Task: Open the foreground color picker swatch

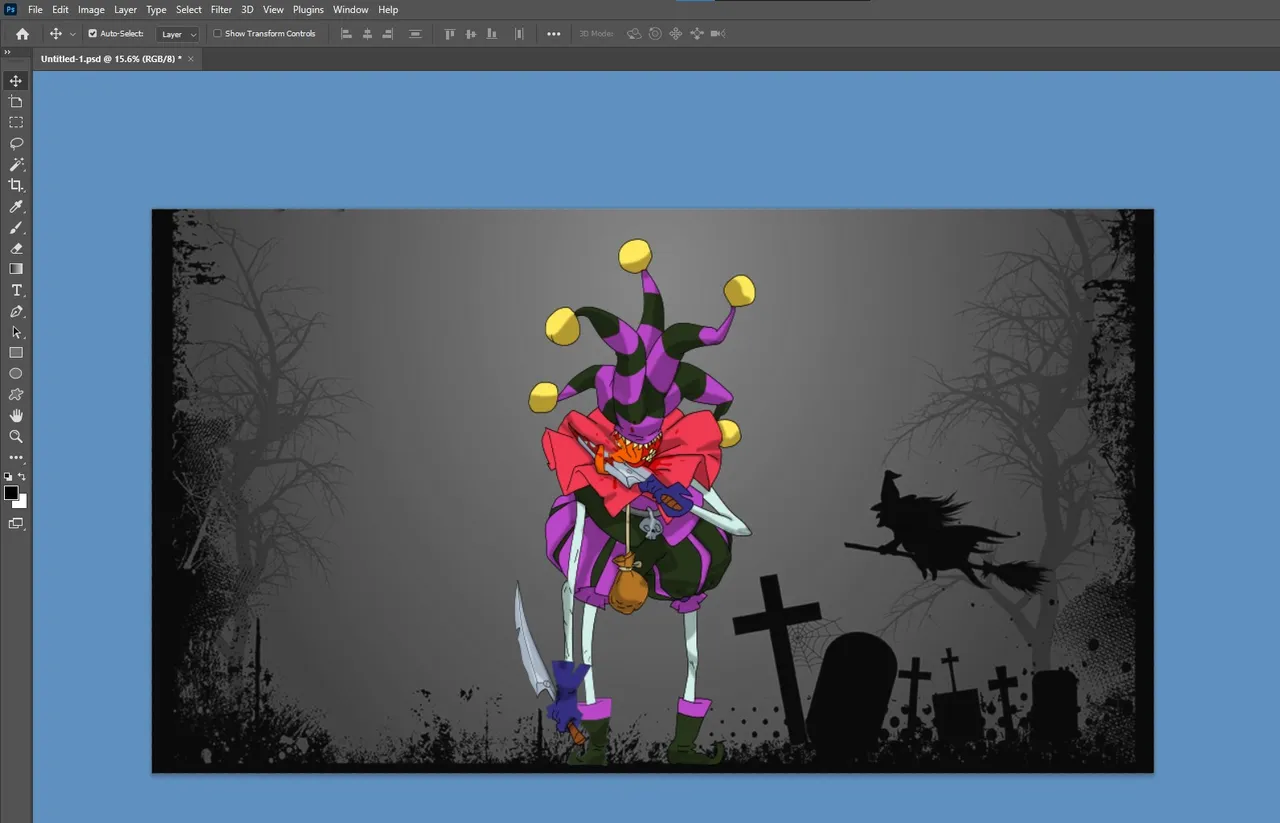Action: (x=11, y=493)
